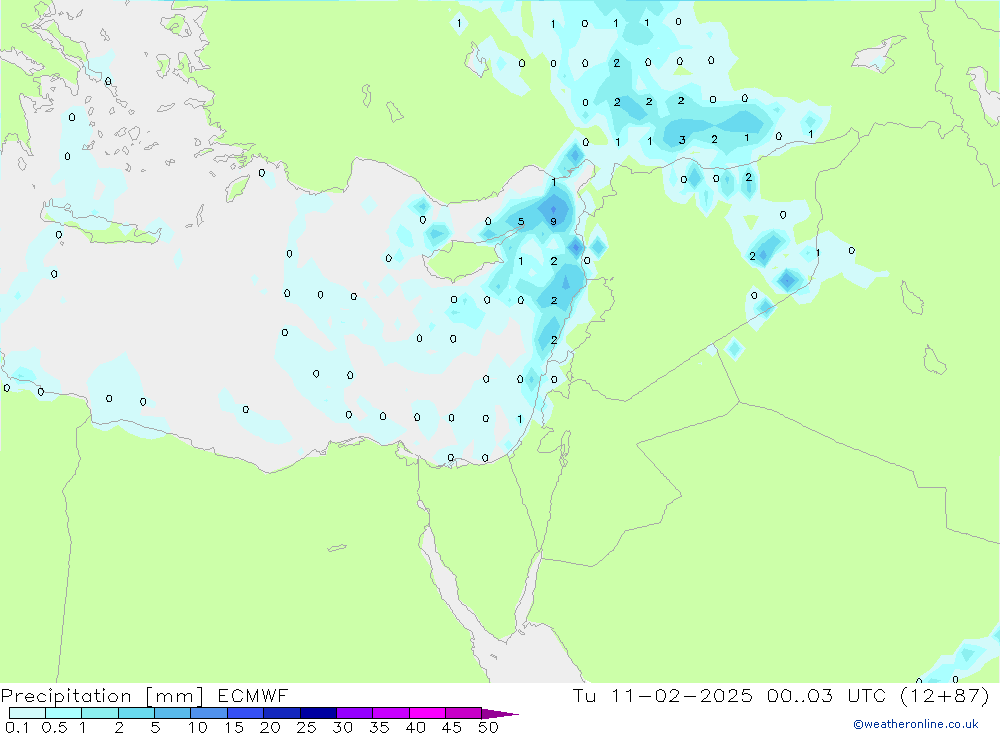Viewport: 1000px width, 733px height.
Task: Click the '35' legend scale label
Action: pyautogui.click(x=379, y=727)
